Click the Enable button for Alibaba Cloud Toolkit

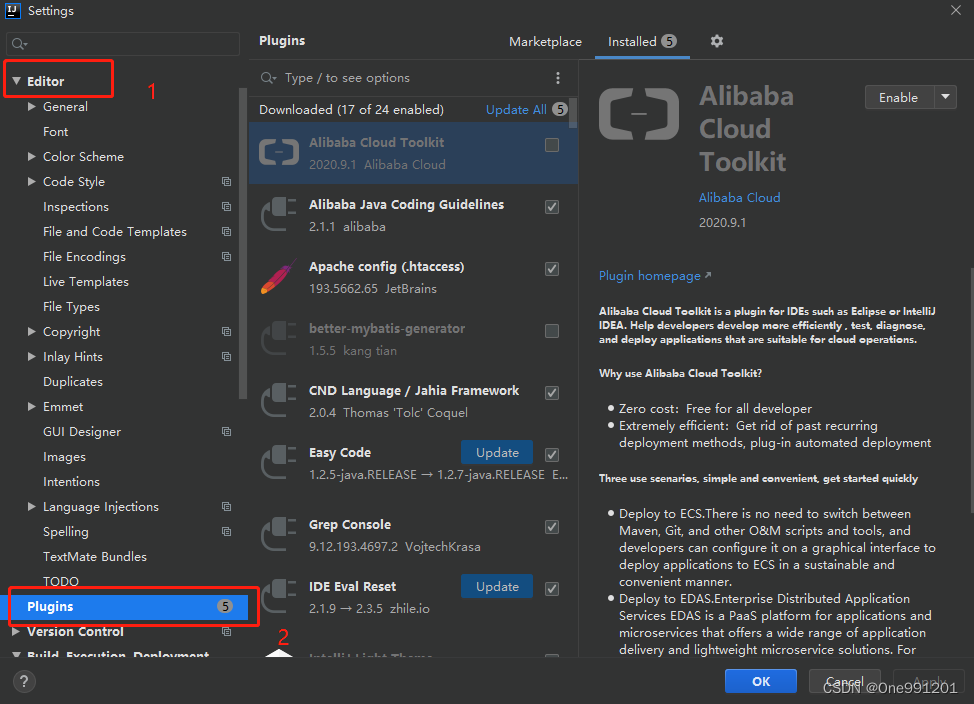click(899, 97)
